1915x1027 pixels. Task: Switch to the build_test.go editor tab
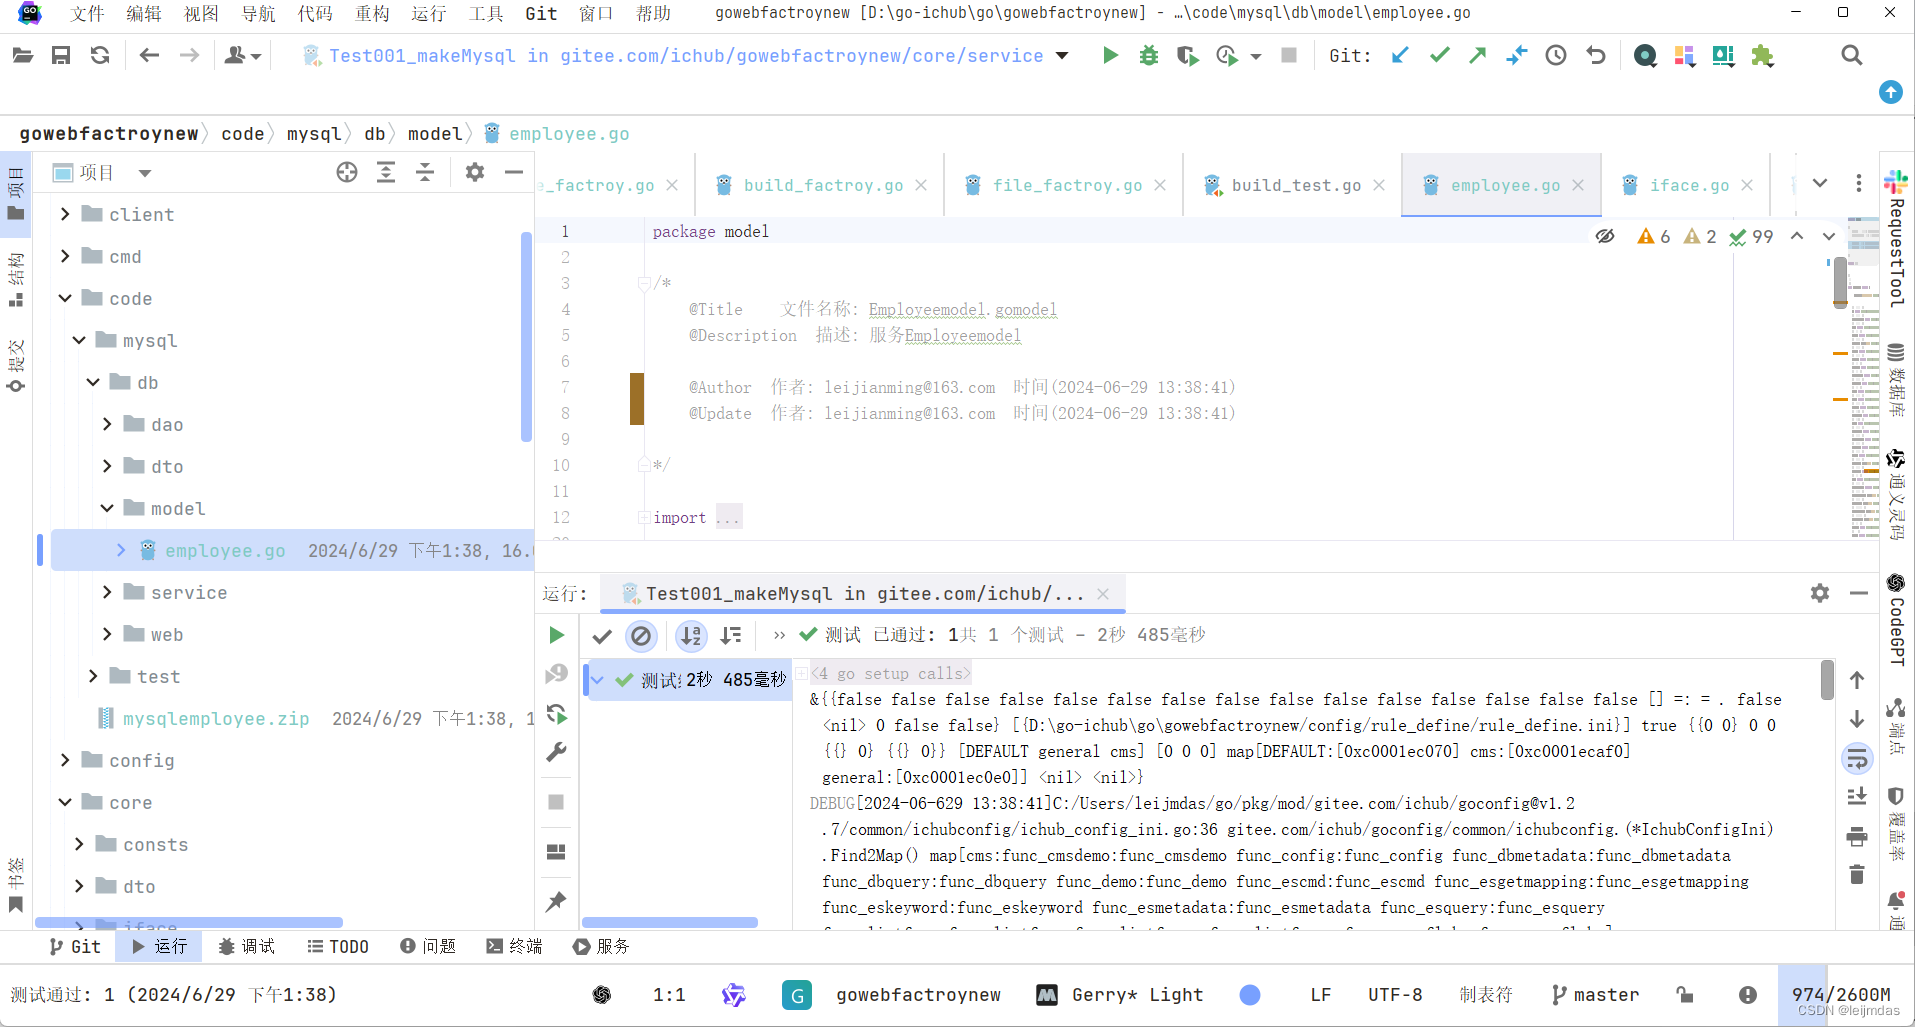(1295, 185)
